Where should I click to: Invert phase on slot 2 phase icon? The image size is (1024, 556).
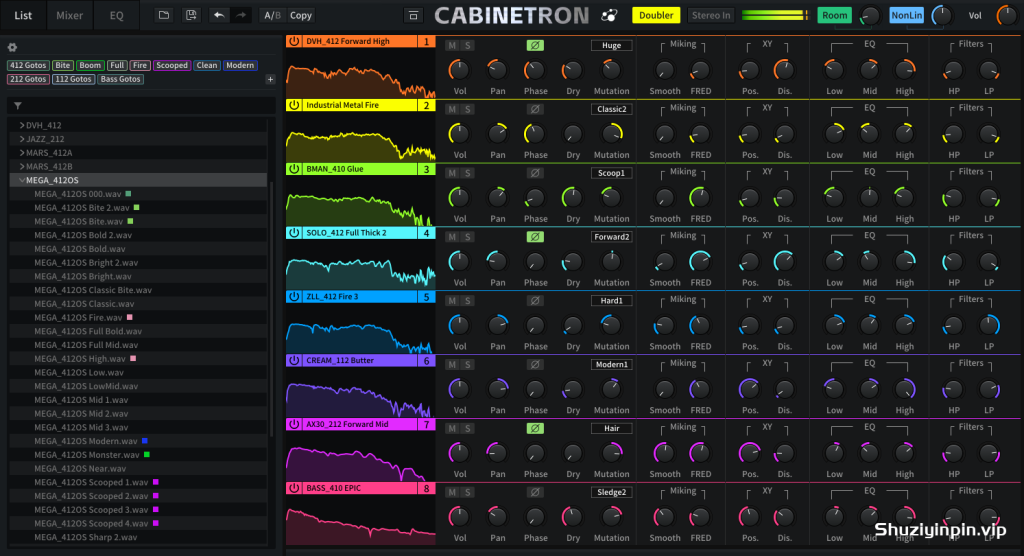535,109
